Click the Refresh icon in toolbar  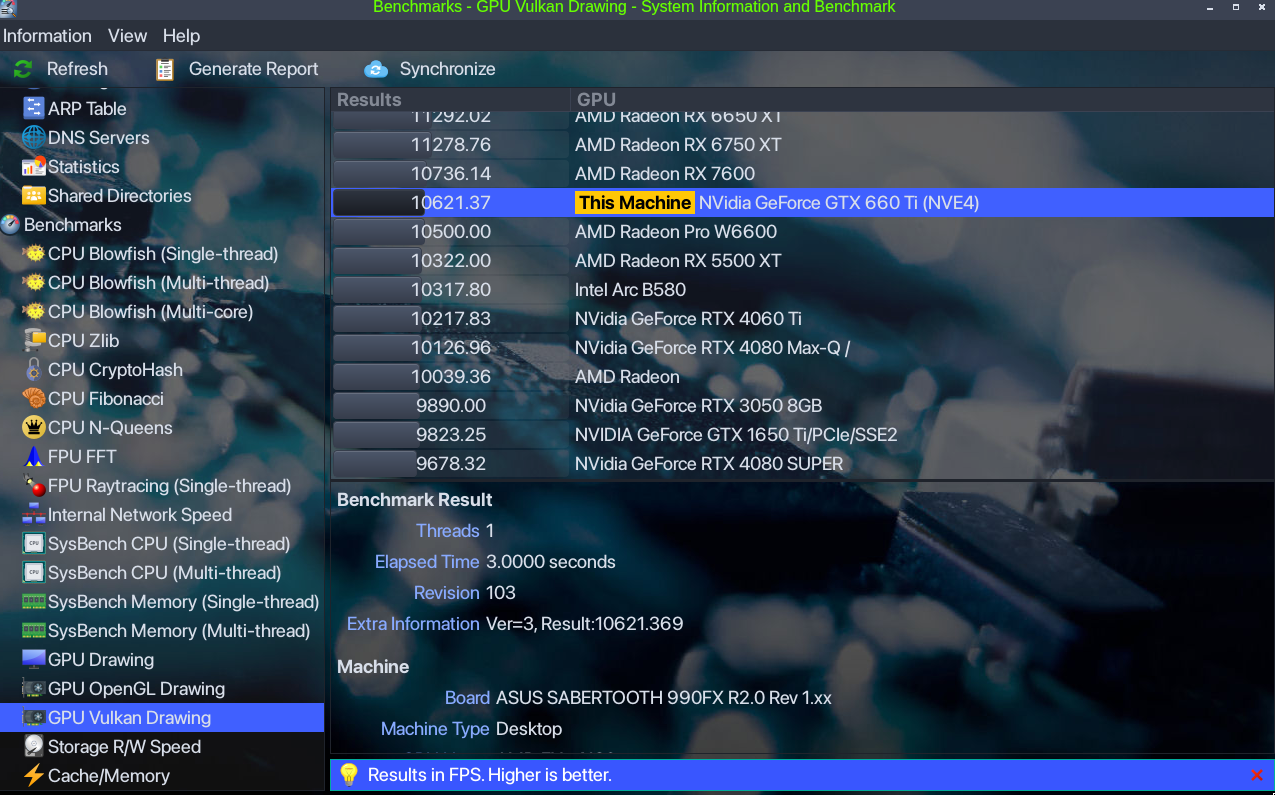(x=23, y=69)
